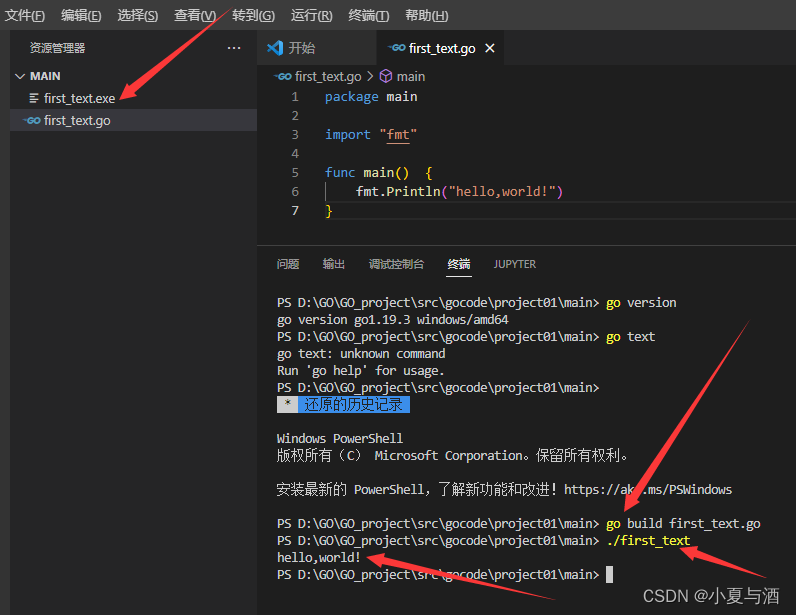Open the 帮助(H) menu
796x615 pixels.
(x=426, y=15)
